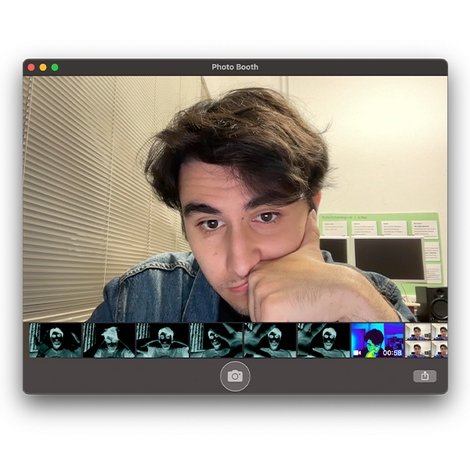Open the Share menu icon

click(x=425, y=376)
